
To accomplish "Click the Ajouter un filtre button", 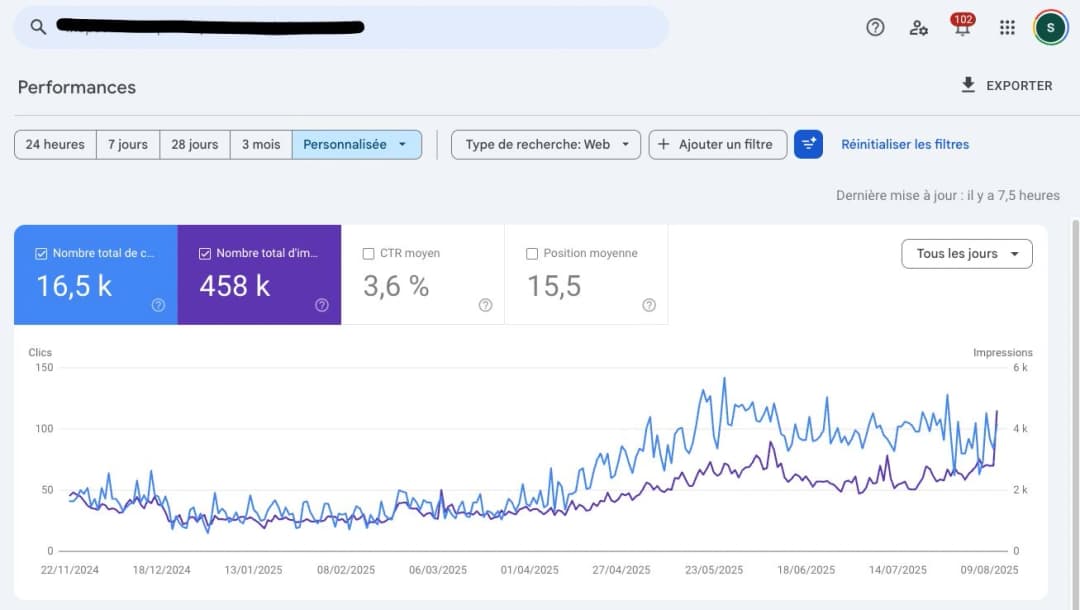I will (717, 144).
